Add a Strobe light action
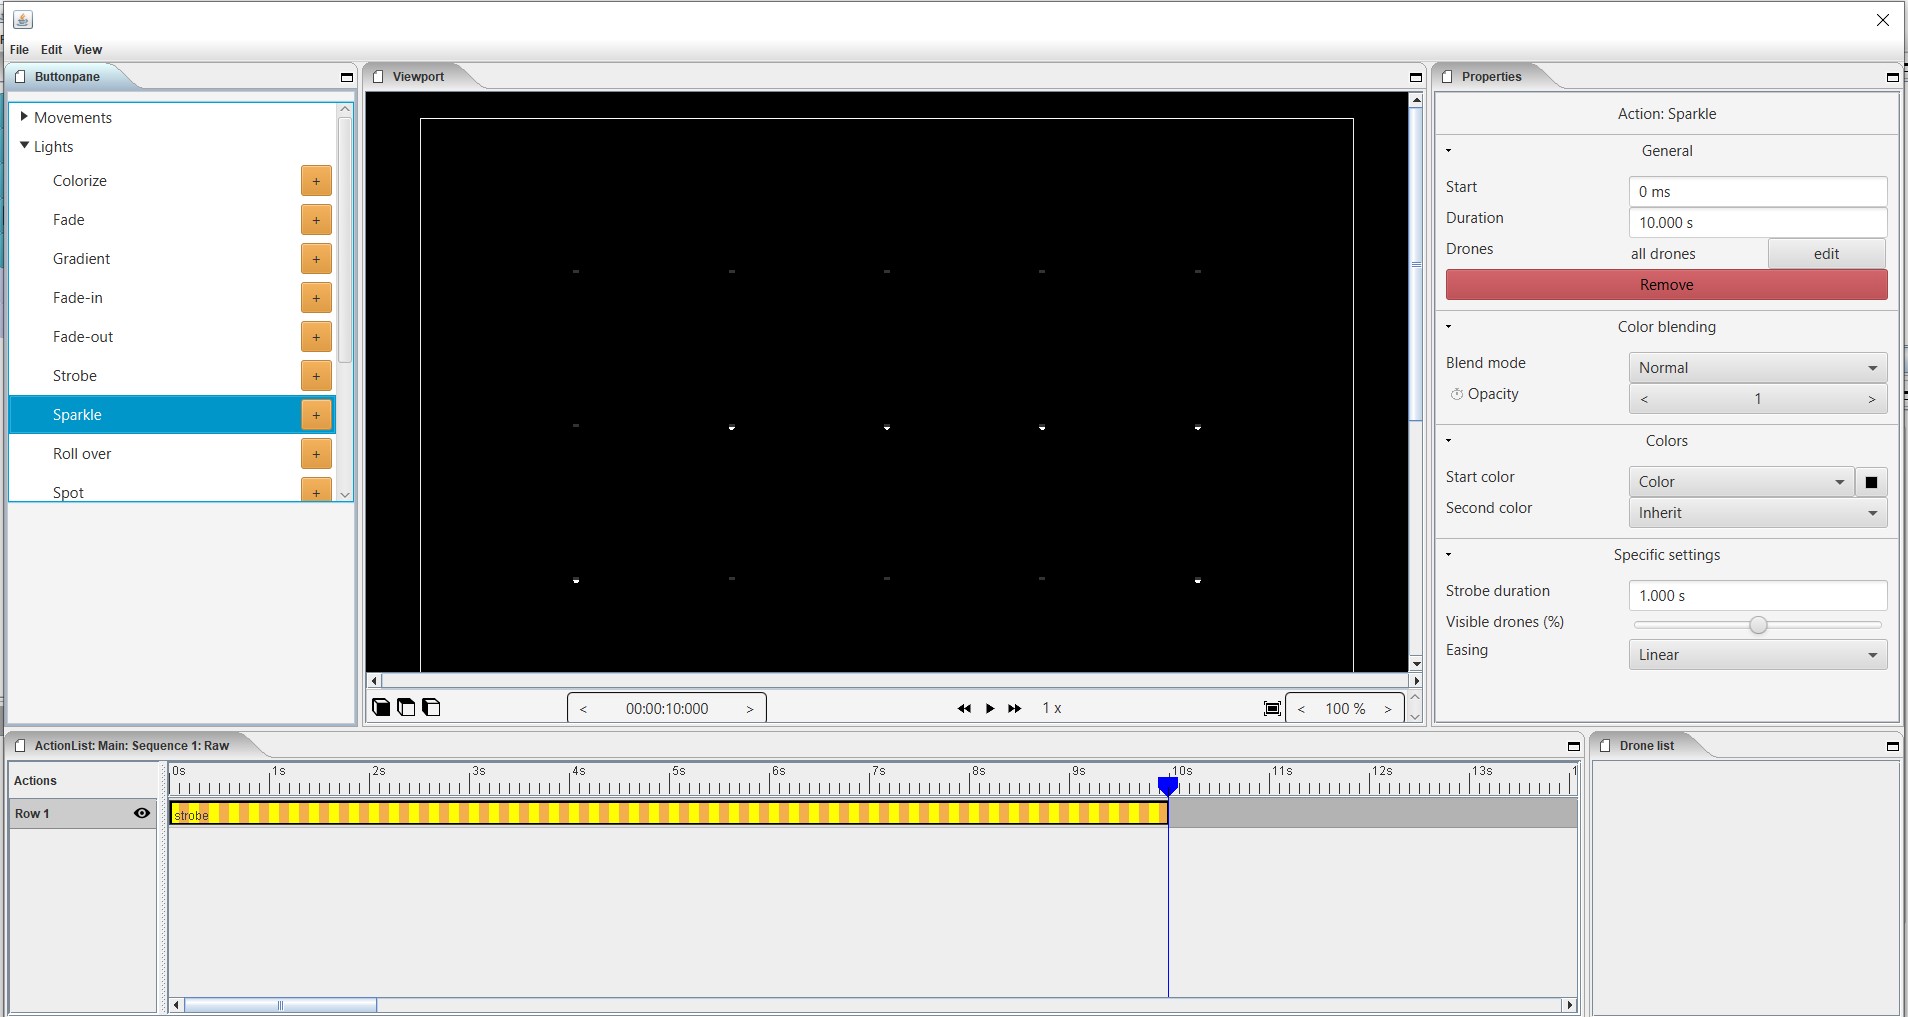The image size is (1908, 1017). 316,376
